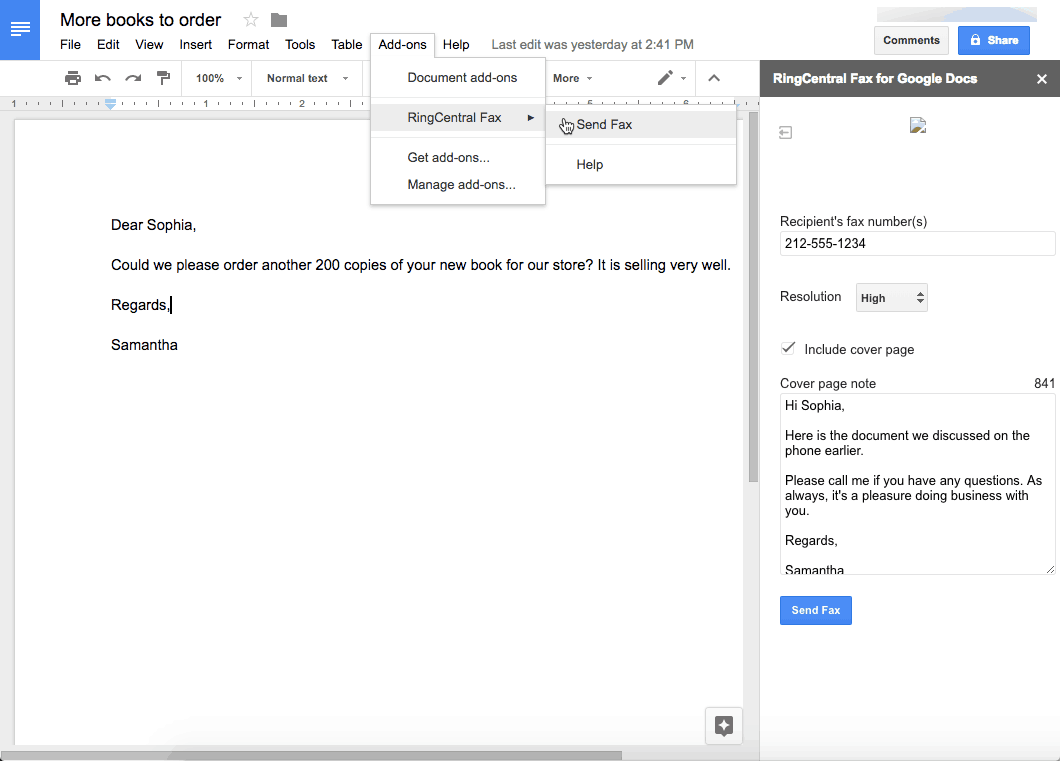The height and width of the screenshot is (761, 1060).
Task: Click the horizontal scrollbar at bottom
Action: (x=311, y=755)
